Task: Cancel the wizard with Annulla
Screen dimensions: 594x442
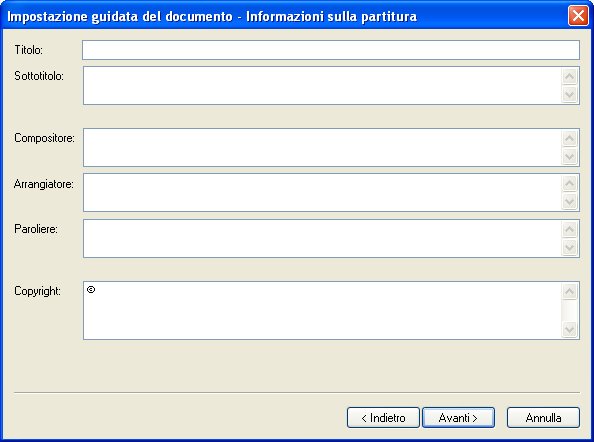Action: (x=543, y=418)
